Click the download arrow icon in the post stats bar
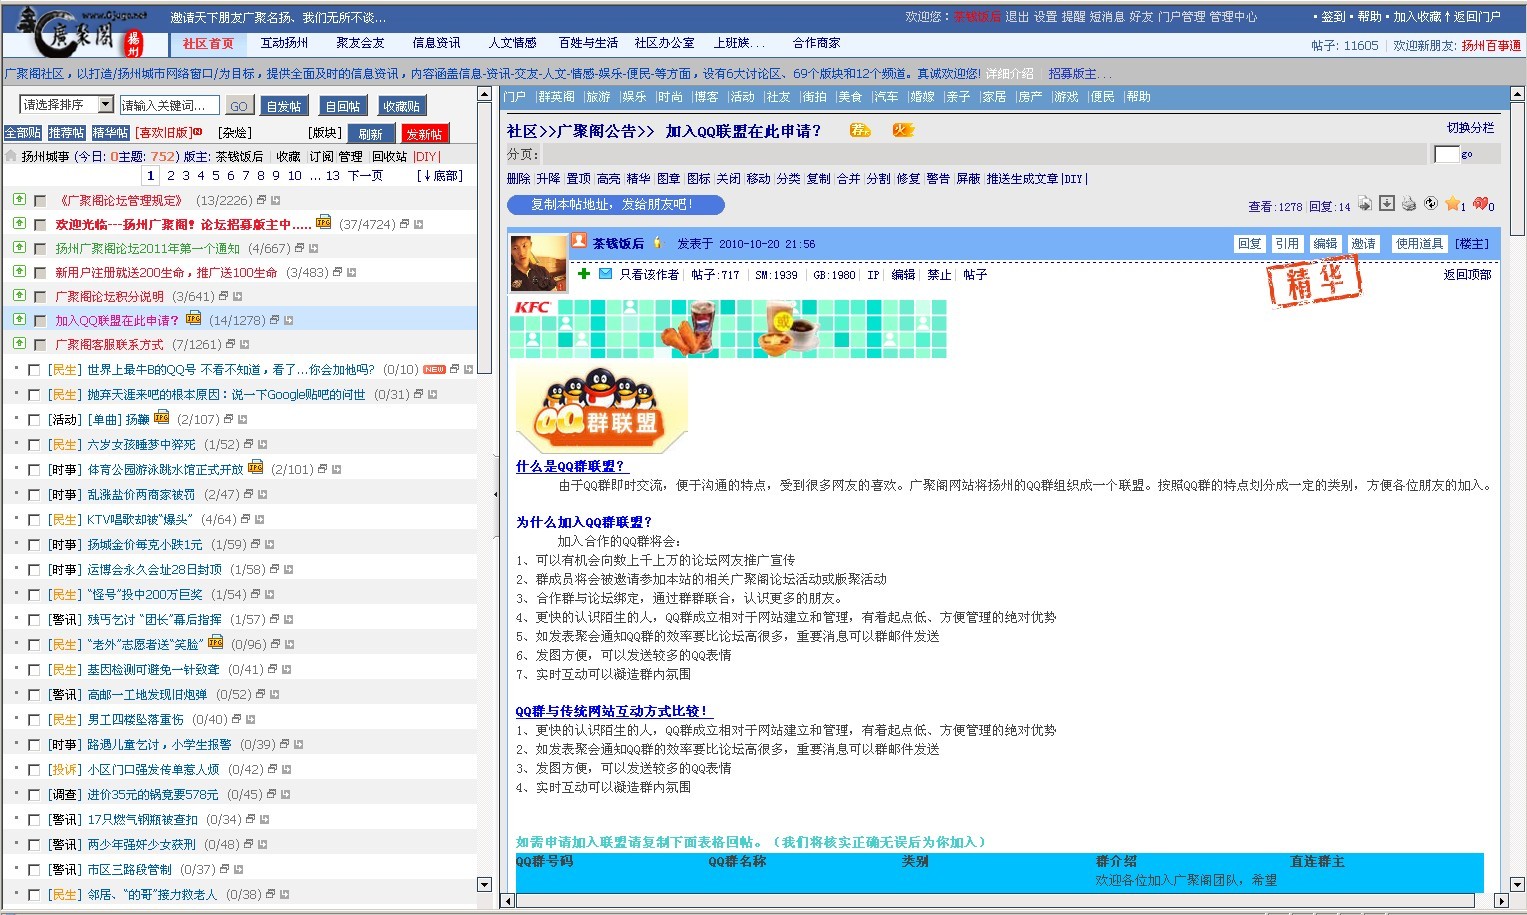This screenshot has height=915, width=1527. [x=1387, y=203]
